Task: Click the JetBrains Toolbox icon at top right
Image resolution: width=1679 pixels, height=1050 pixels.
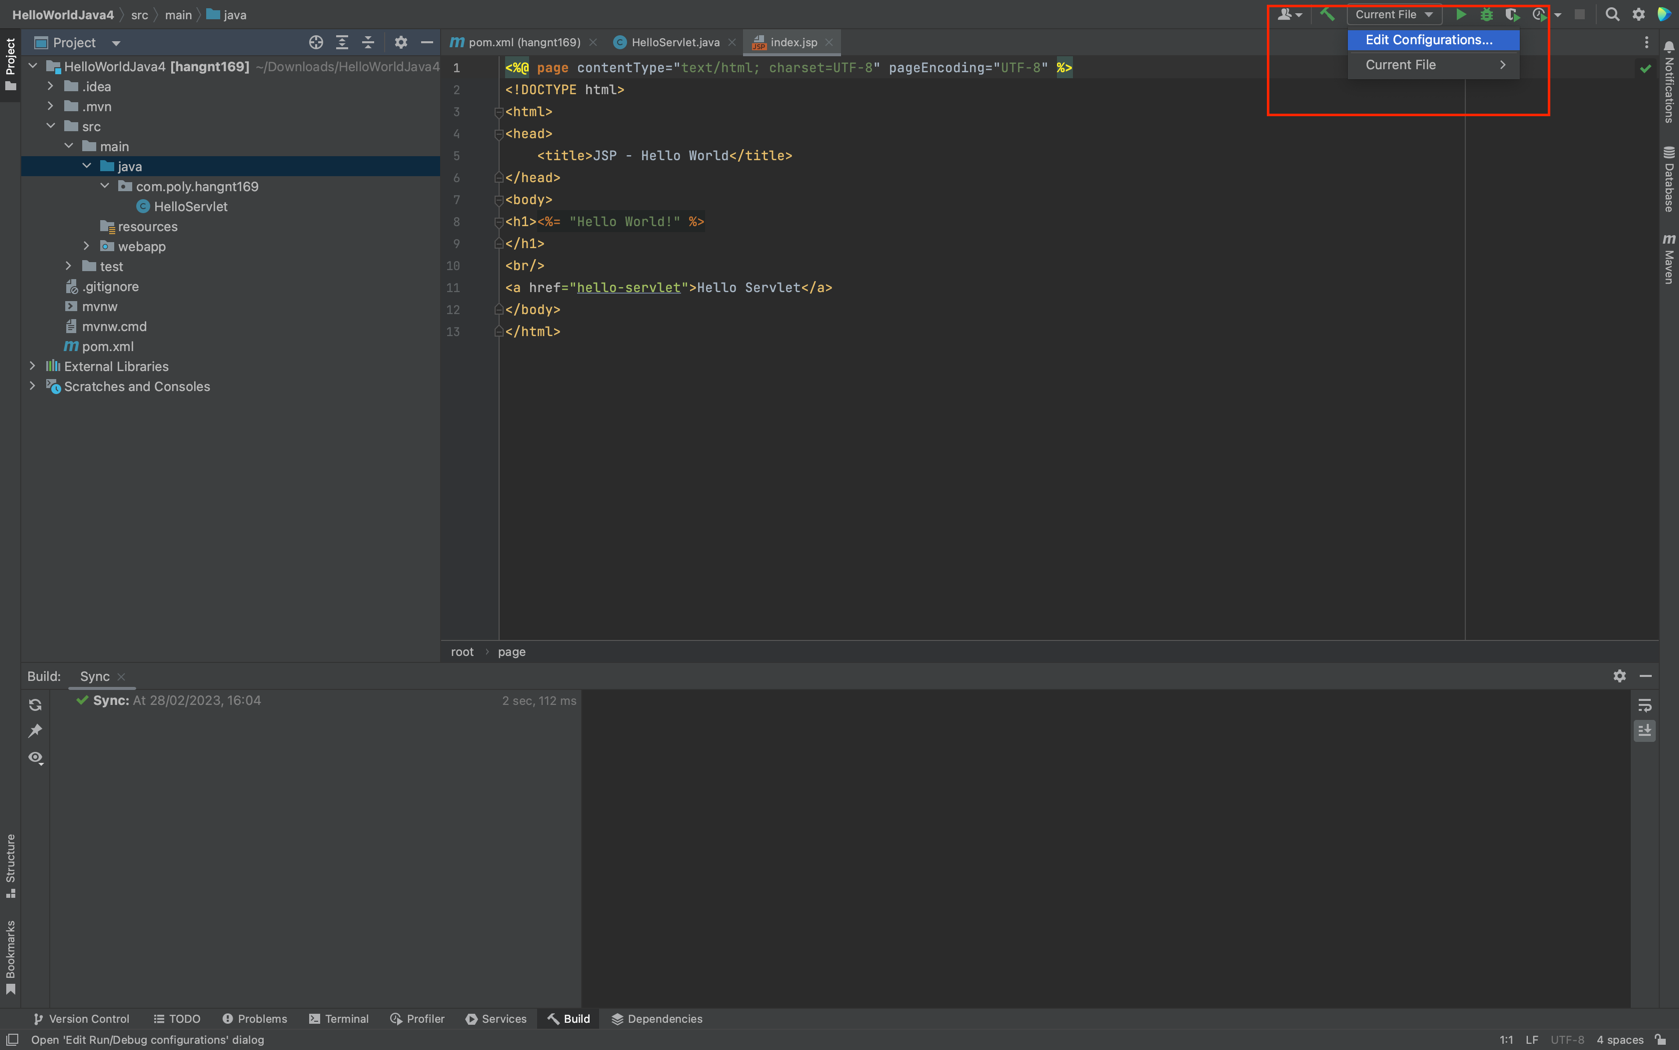Action: pyautogui.click(x=1664, y=15)
